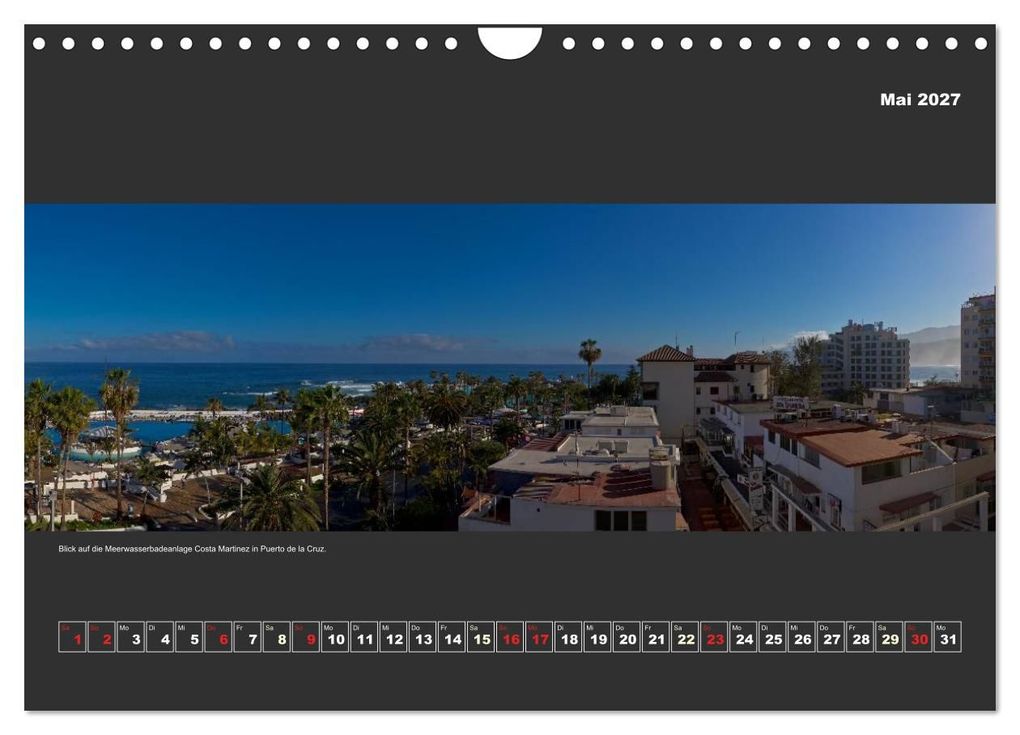The image size is (1020, 735).
Task: Select red Sunday day 9
Action: coord(306,637)
